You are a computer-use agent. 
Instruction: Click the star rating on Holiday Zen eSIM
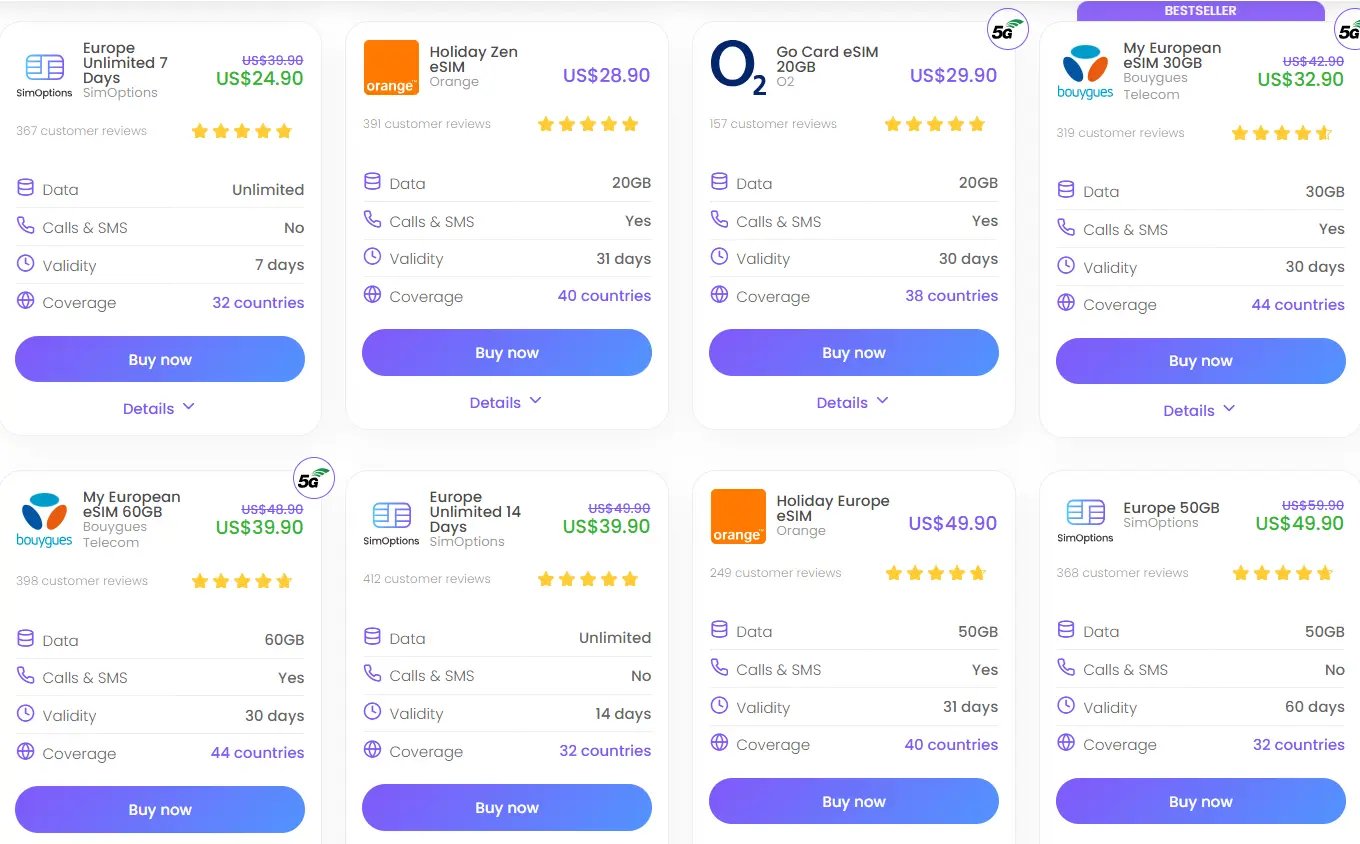point(587,124)
